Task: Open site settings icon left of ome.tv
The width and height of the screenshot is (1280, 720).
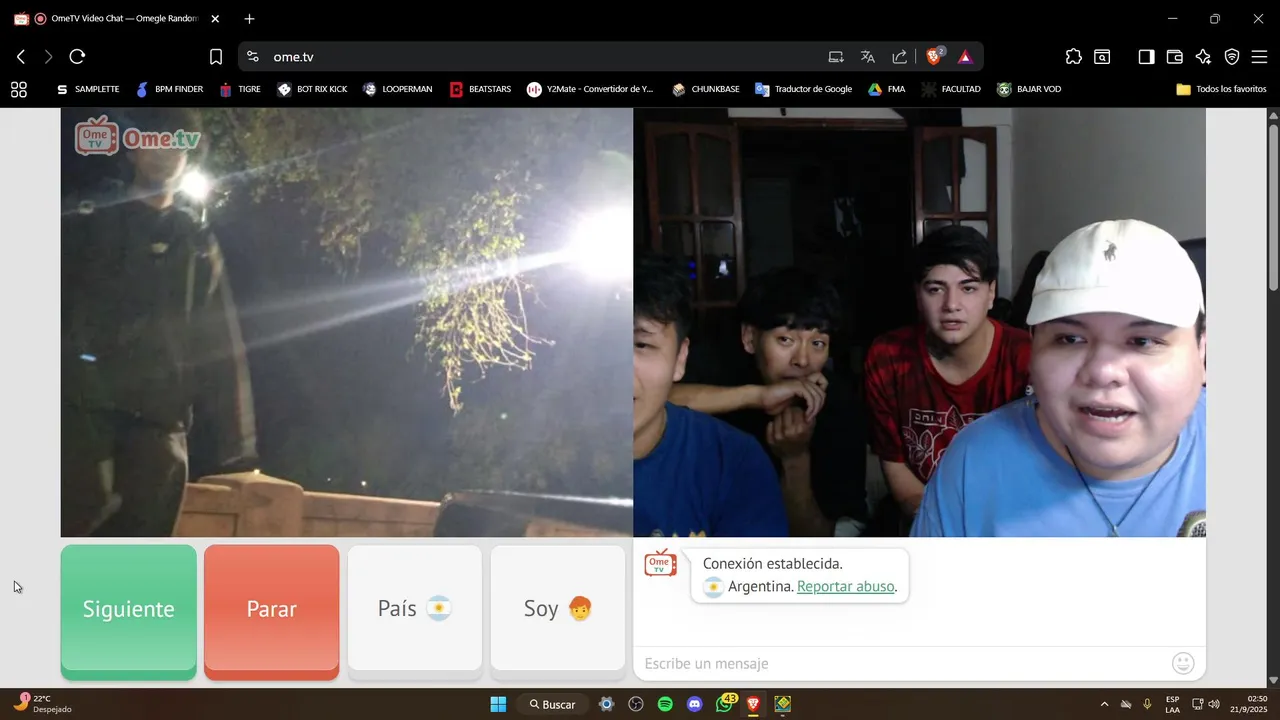Action: [x=252, y=57]
